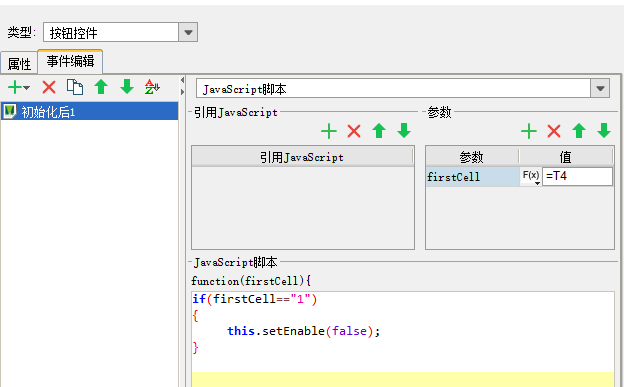
Task: Copy the selected event
Action: click(x=75, y=87)
